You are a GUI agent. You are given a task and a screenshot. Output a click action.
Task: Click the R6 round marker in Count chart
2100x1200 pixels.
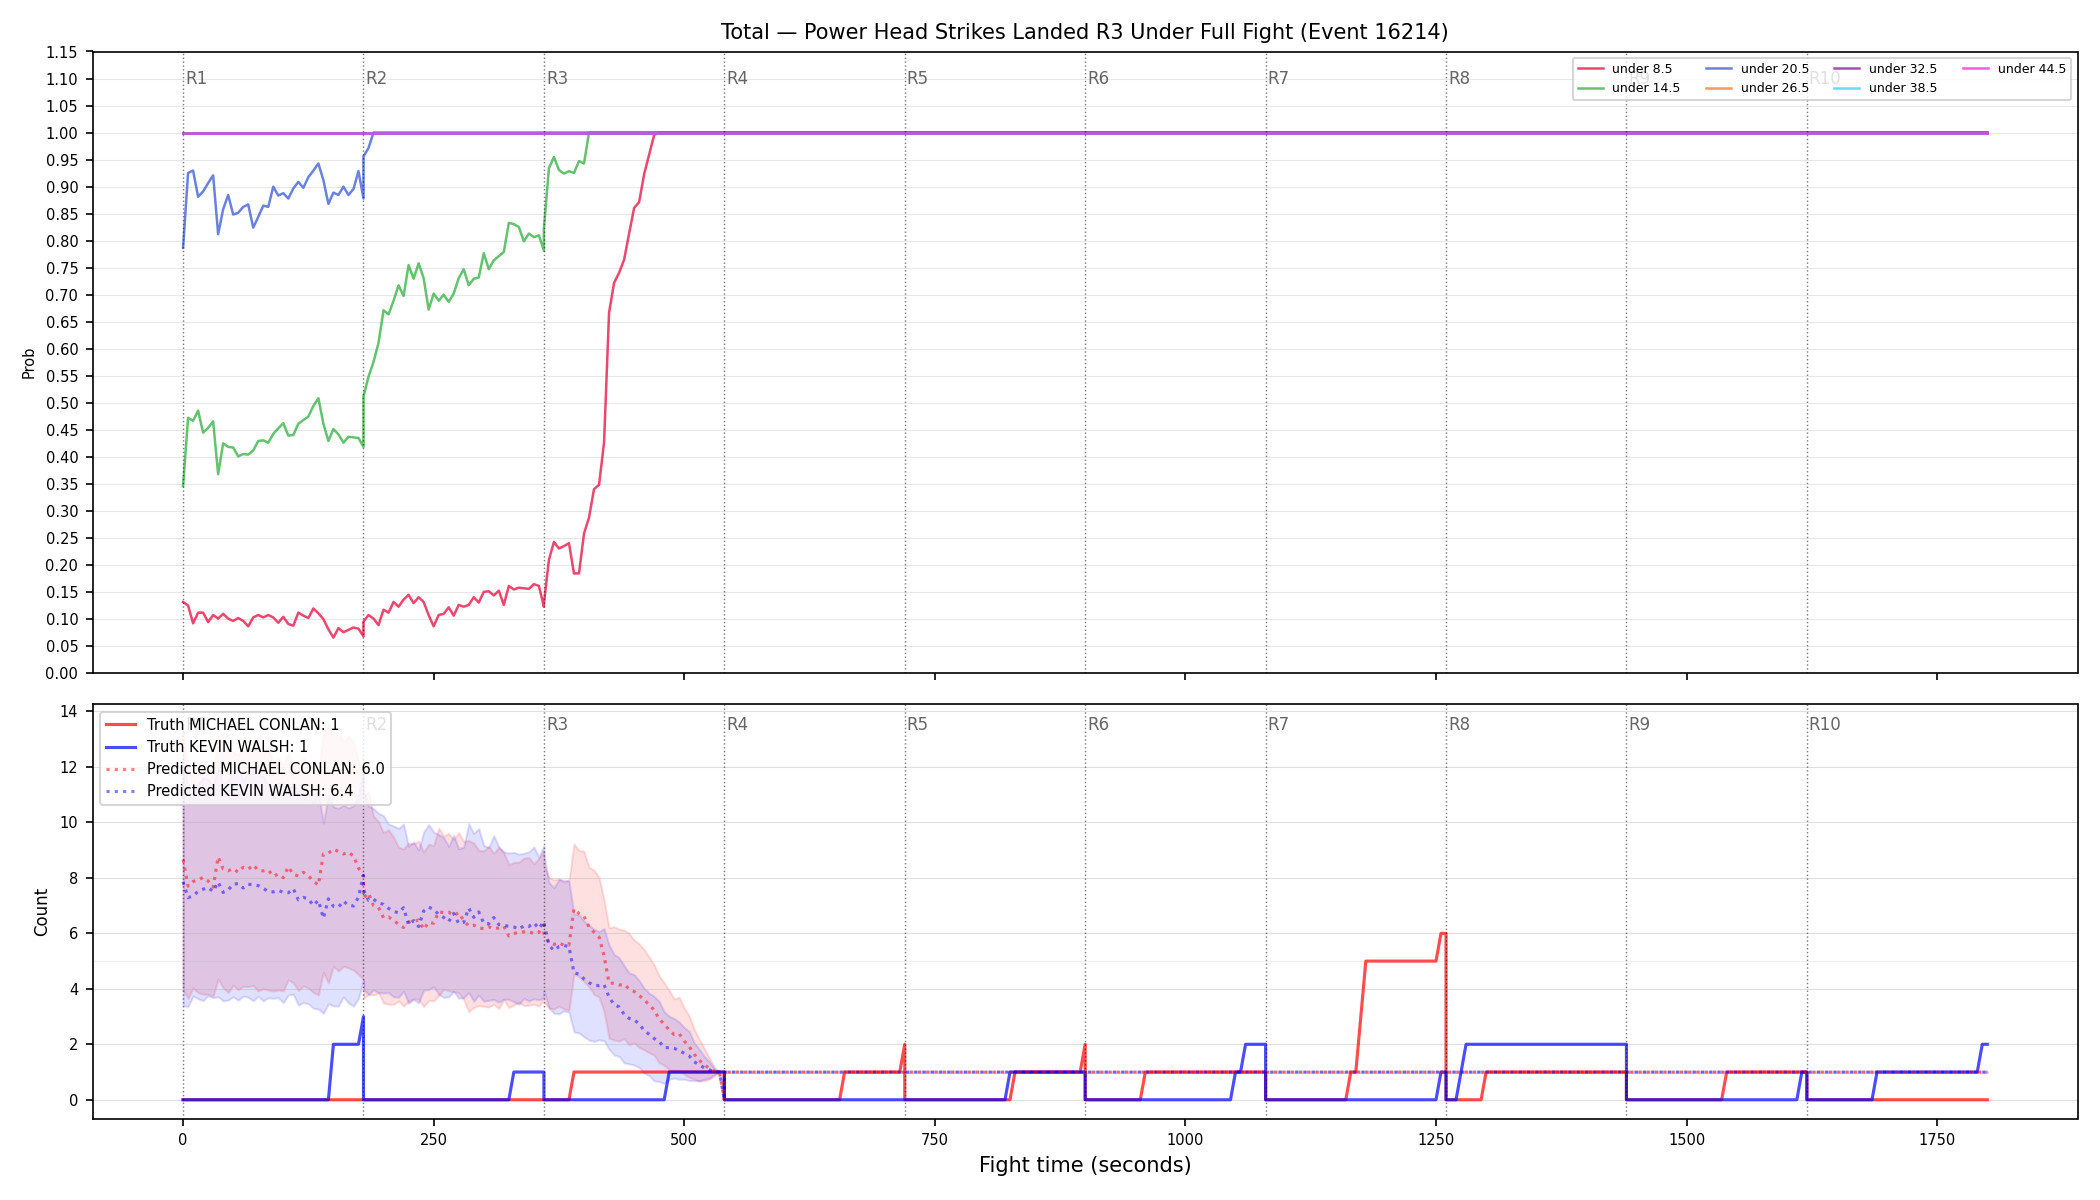(x=1098, y=724)
